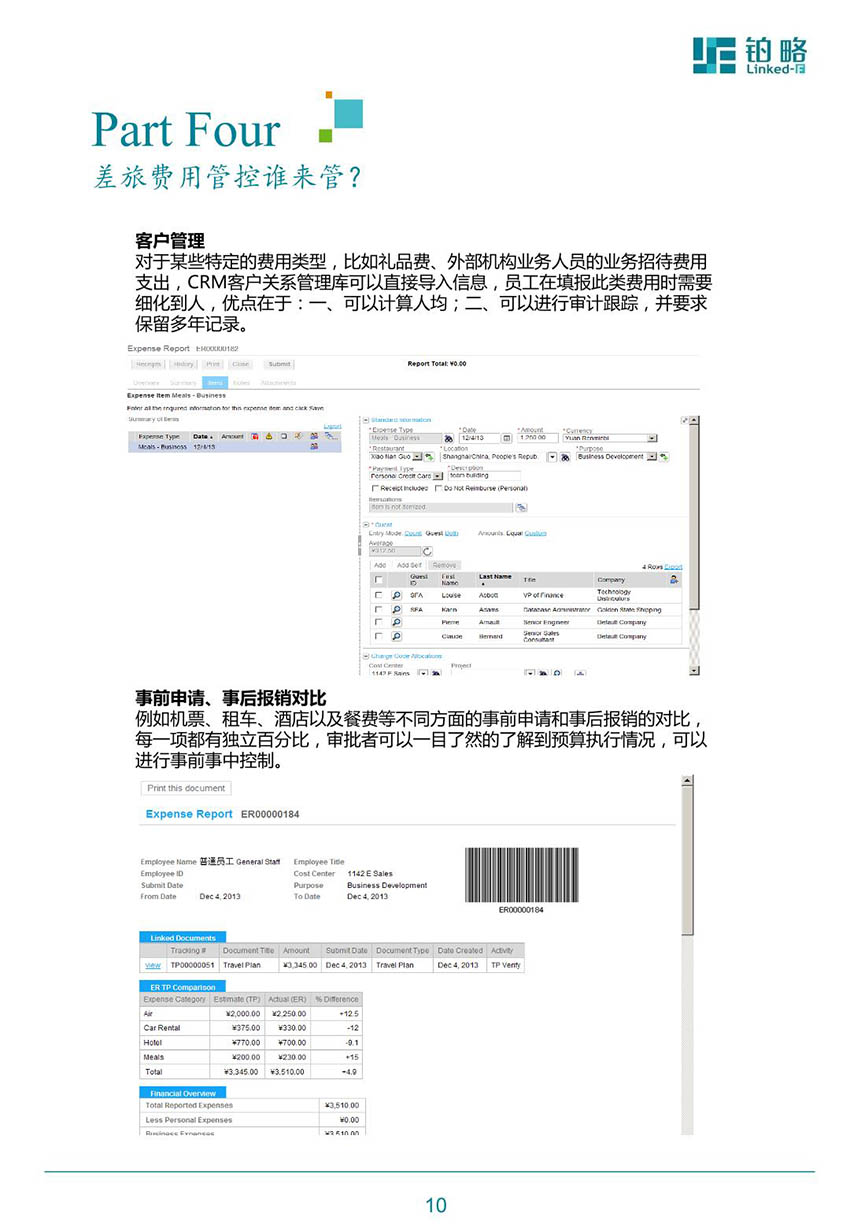Image resolution: width=850 pixels, height=1228 pixels.
Task: Click the Remove guest button
Action: [444, 565]
